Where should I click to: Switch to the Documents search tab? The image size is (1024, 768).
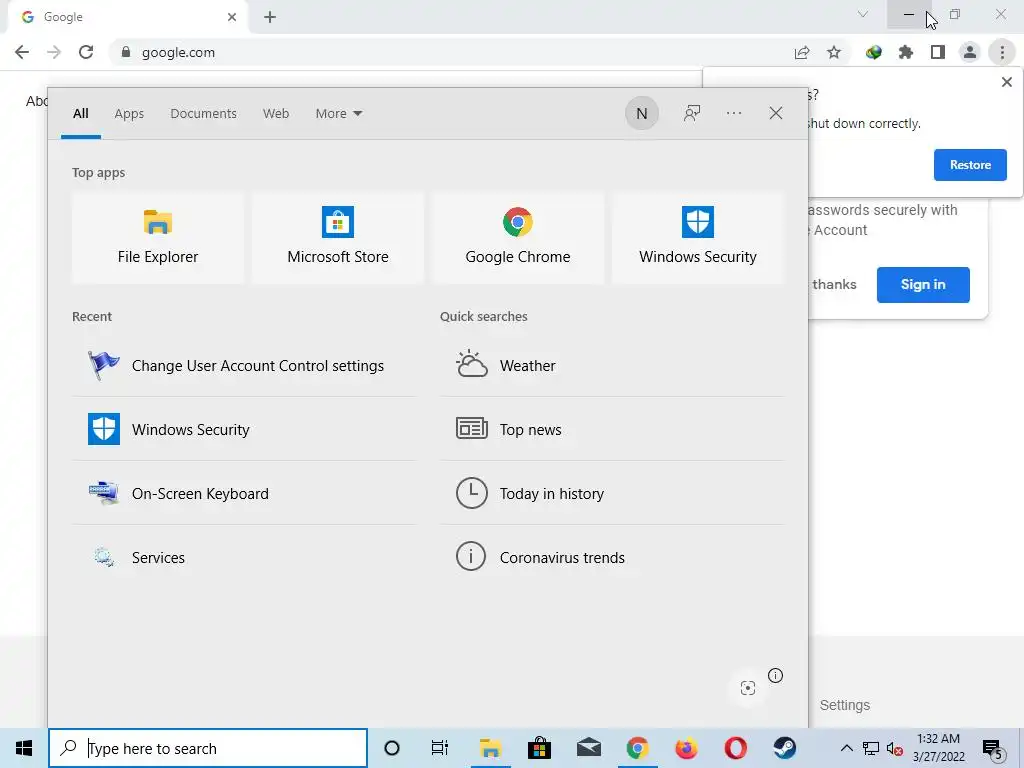pyautogui.click(x=203, y=114)
